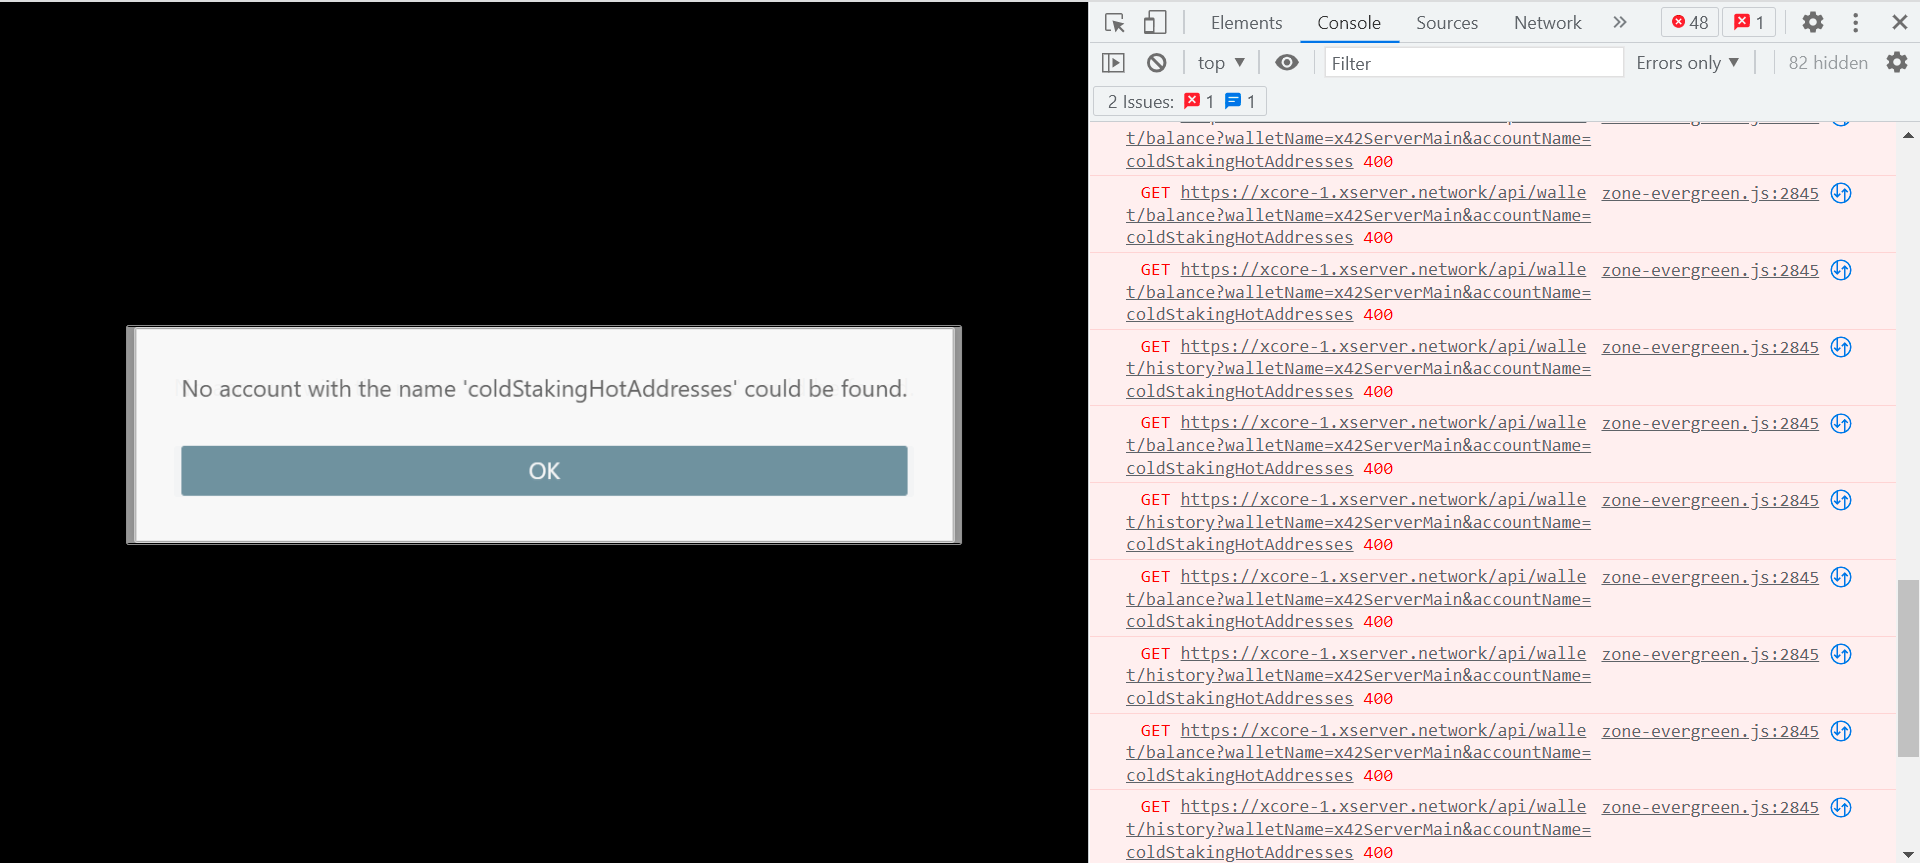Viewport: 1920px width, 863px height.
Task: Open the Sources tab
Action: click(x=1446, y=22)
